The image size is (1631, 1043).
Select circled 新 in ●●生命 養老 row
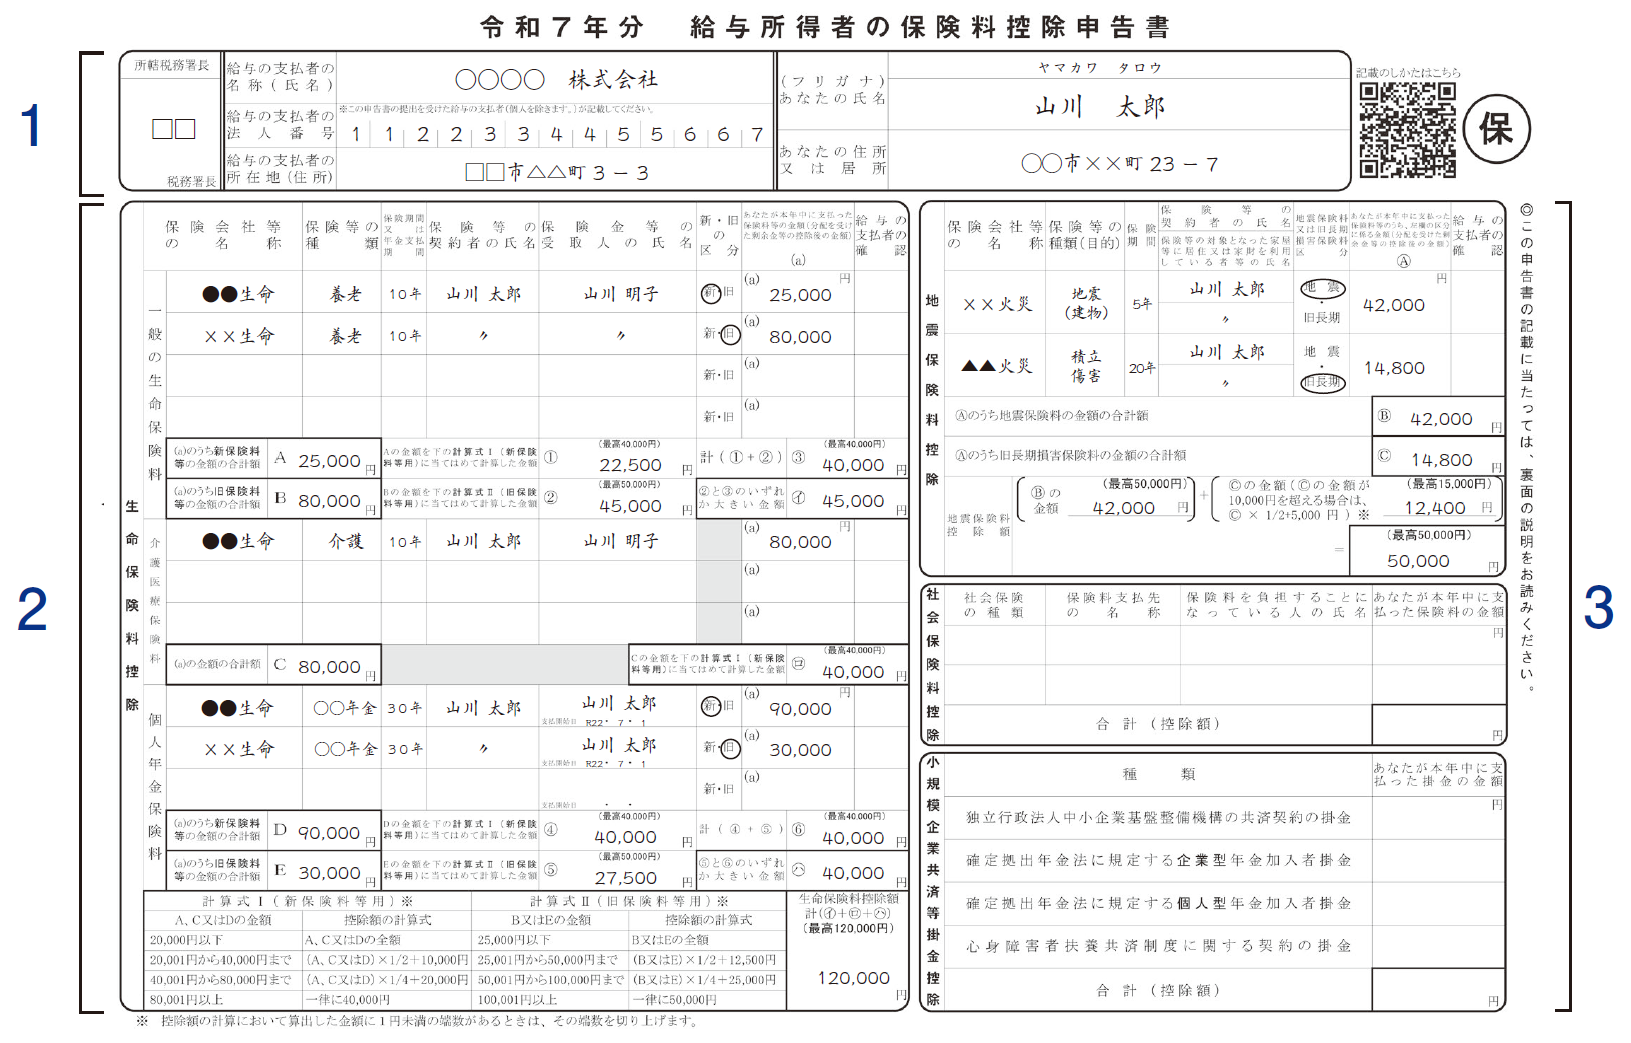click(x=710, y=293)
